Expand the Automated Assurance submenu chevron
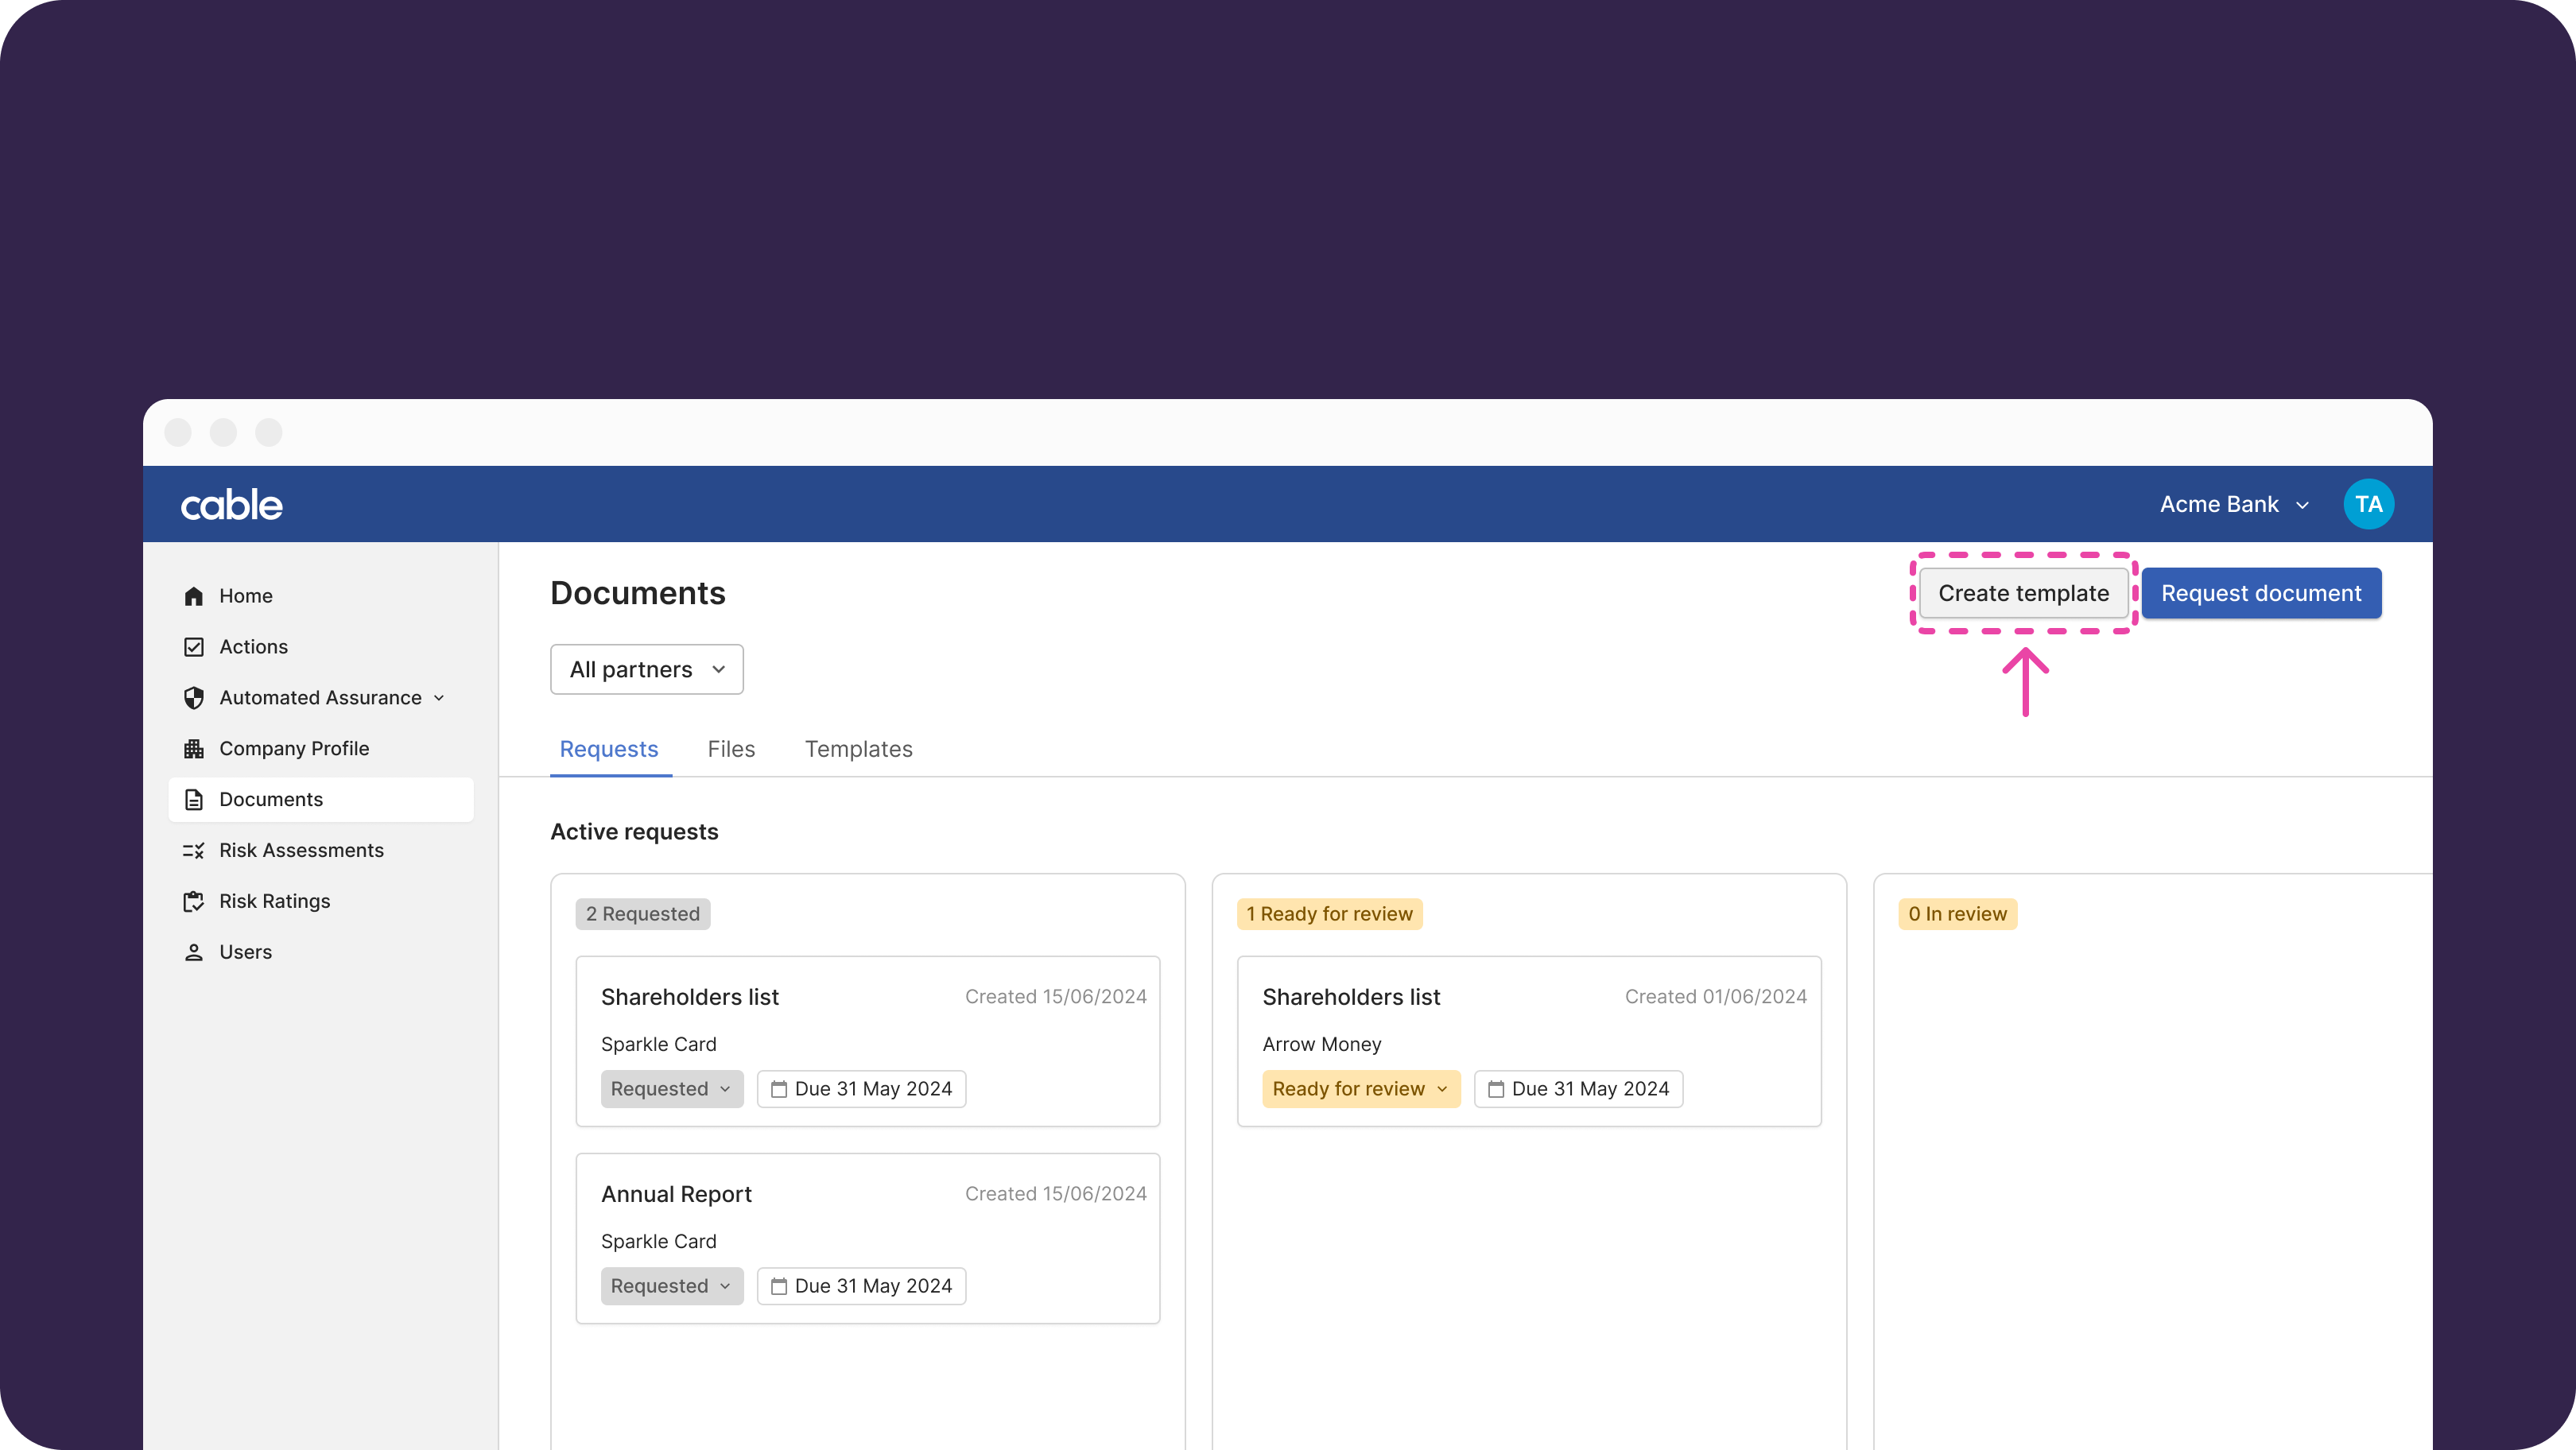This screenshot has width=2576, height=1450. point(439,698)
